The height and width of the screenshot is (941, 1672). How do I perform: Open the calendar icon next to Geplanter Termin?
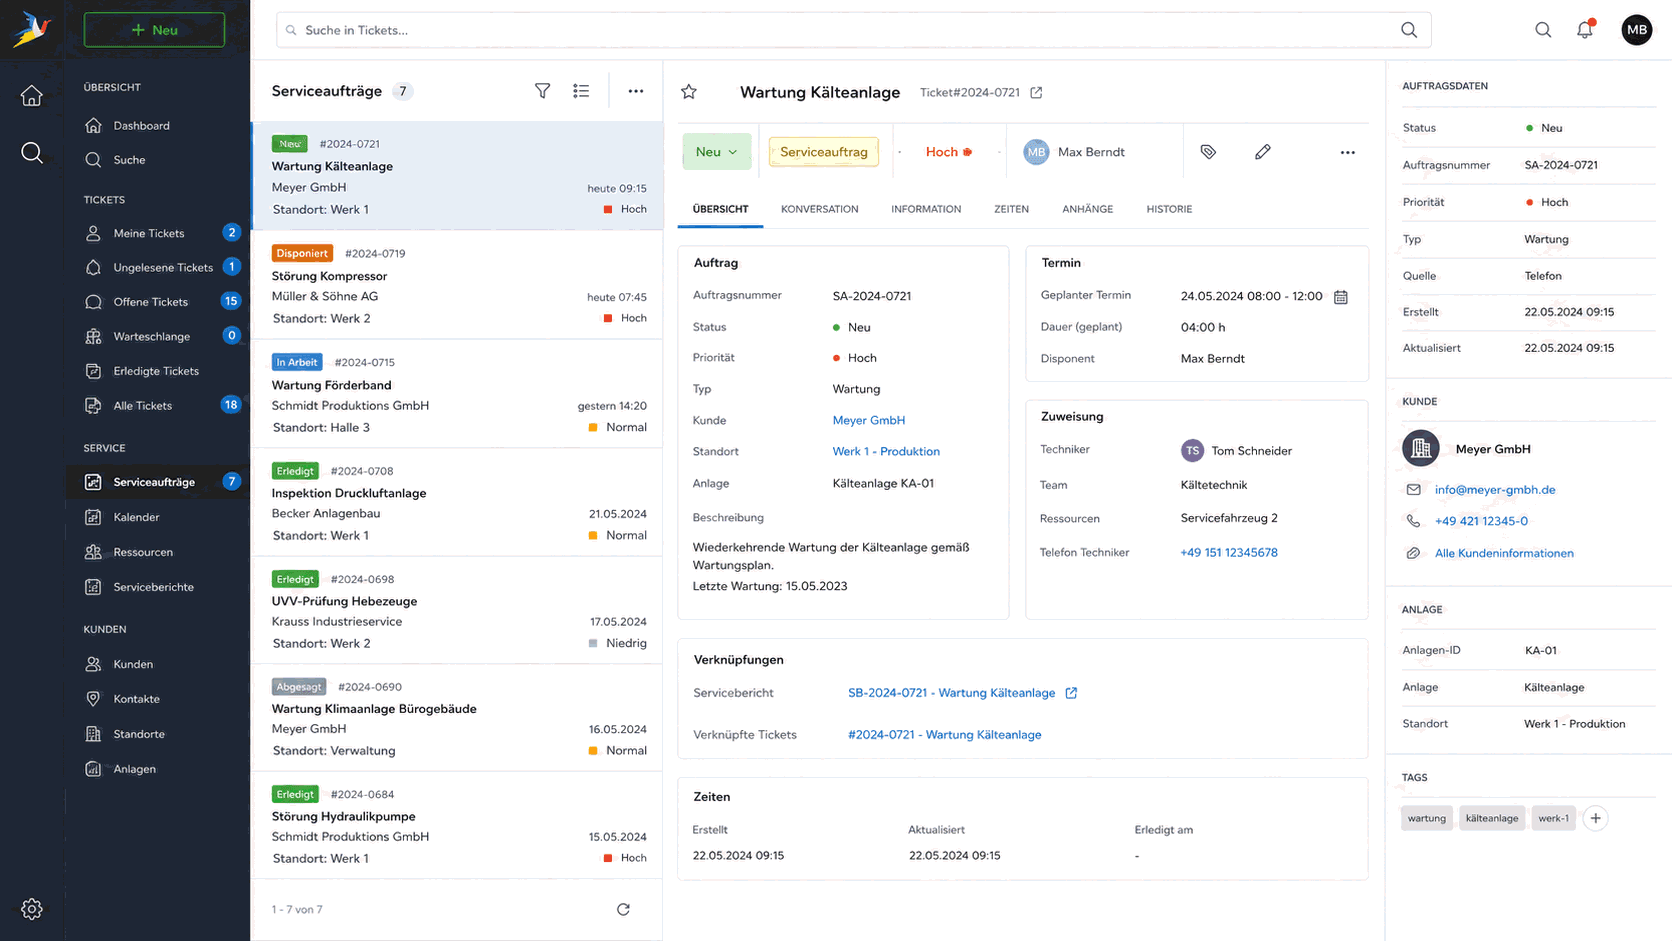coord(1341,297)
